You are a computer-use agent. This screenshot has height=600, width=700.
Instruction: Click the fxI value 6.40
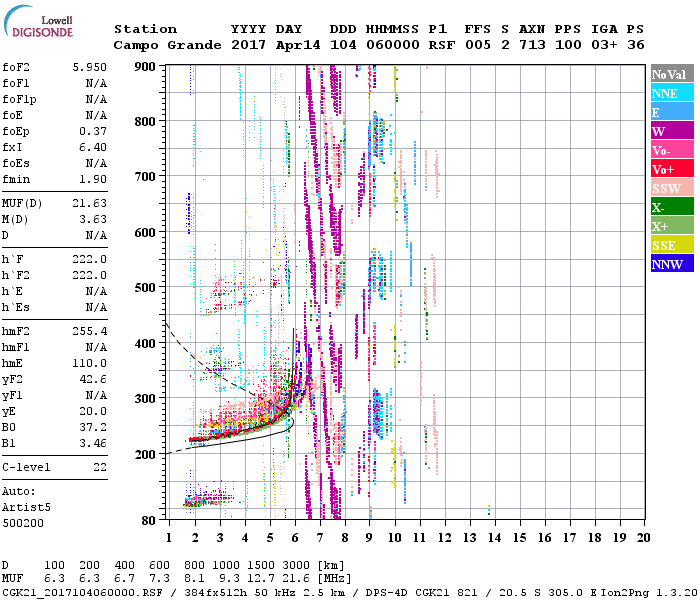point(93,147)
